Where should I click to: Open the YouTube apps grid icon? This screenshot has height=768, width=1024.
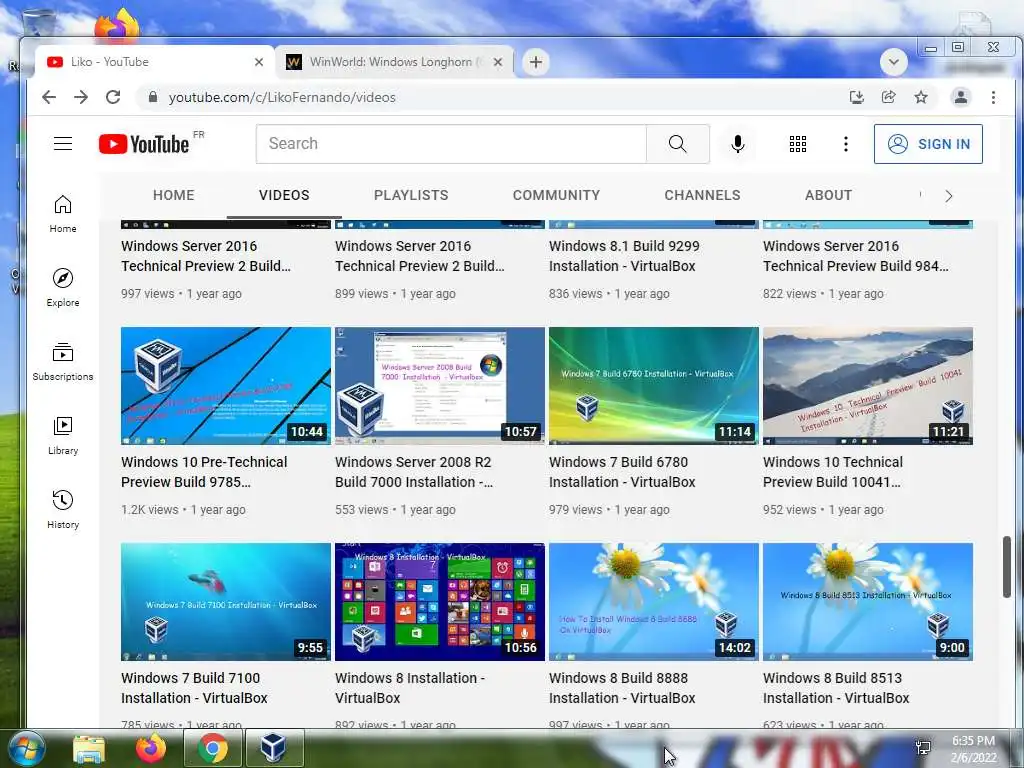(797, 144)
